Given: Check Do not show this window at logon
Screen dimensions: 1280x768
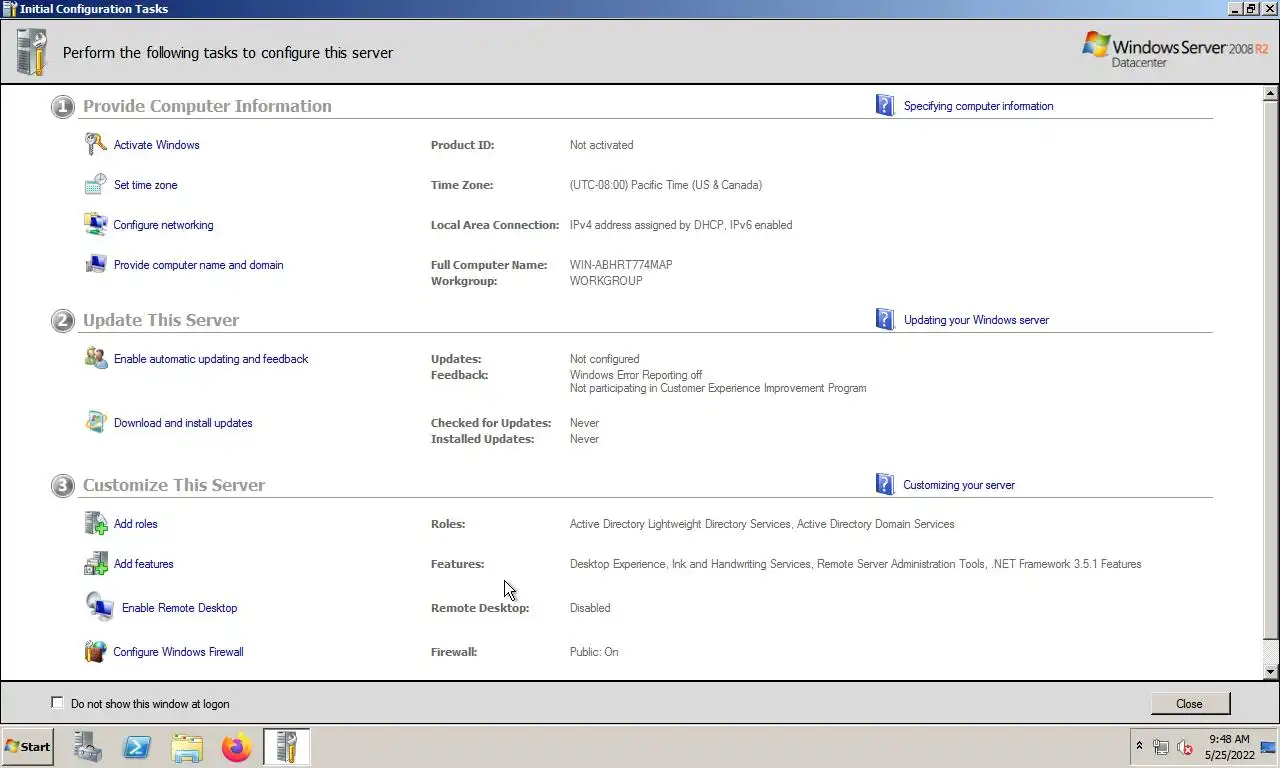Looking at the screenshot, I should (x=57, y=703).
